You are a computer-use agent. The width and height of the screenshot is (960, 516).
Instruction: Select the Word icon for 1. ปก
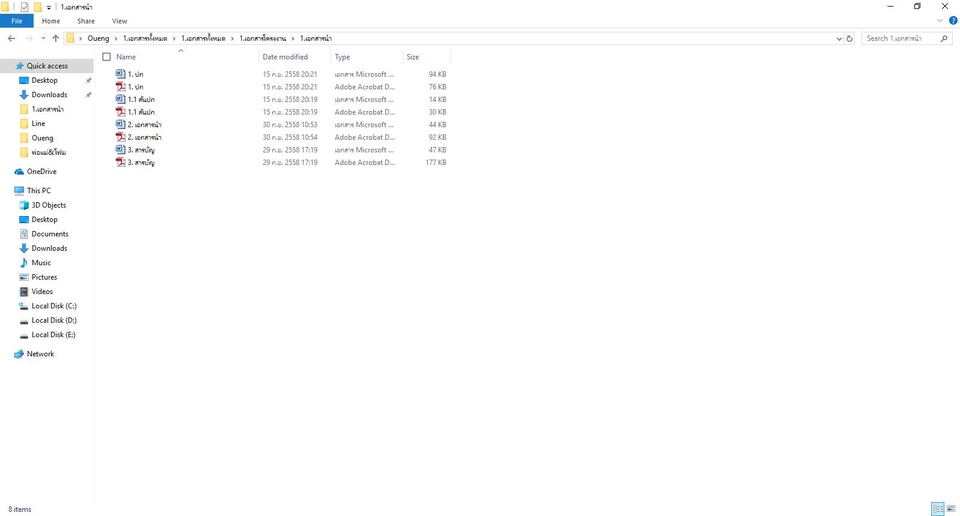121,74
